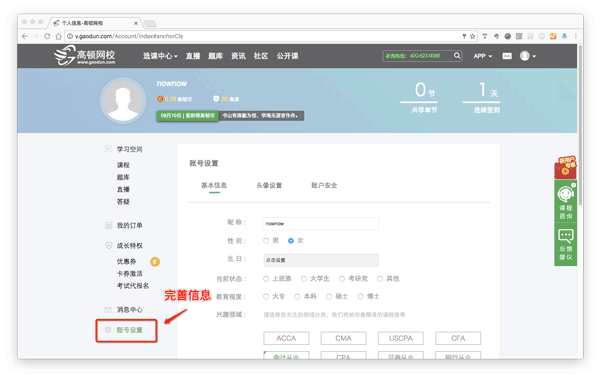600x379 pixels.
Task: Click the green 签到领高顿币 button
Action: click(x=188, y=116)
